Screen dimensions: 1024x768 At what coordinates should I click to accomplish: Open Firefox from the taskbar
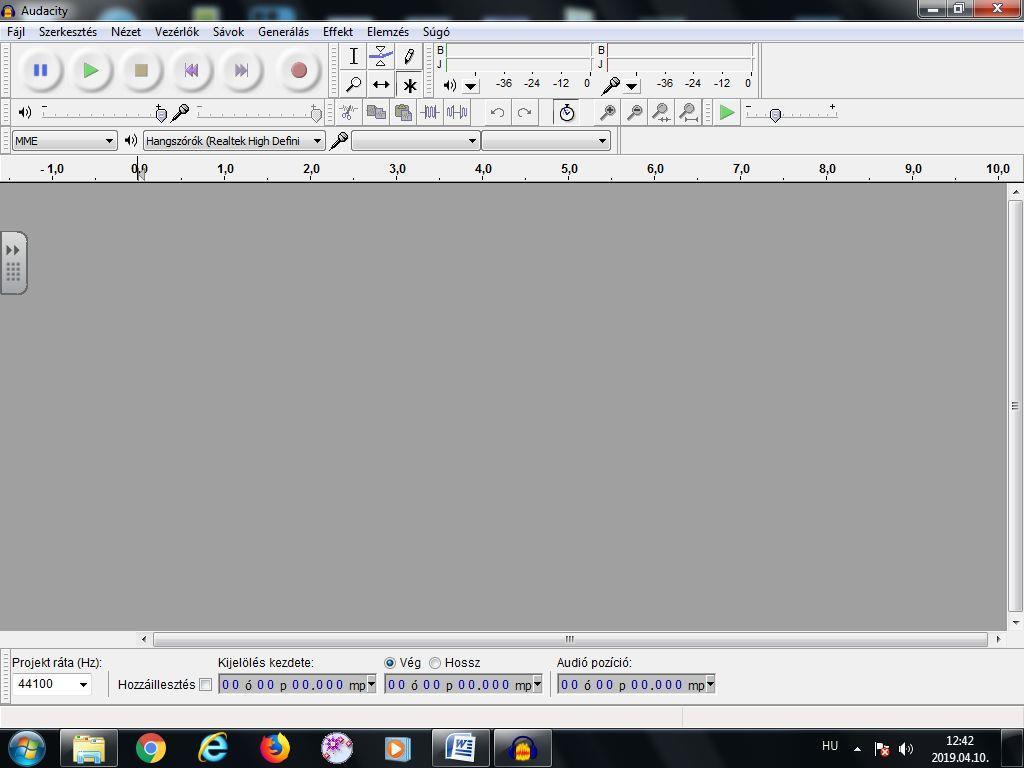pyautogui.click(x=274, y=748)
